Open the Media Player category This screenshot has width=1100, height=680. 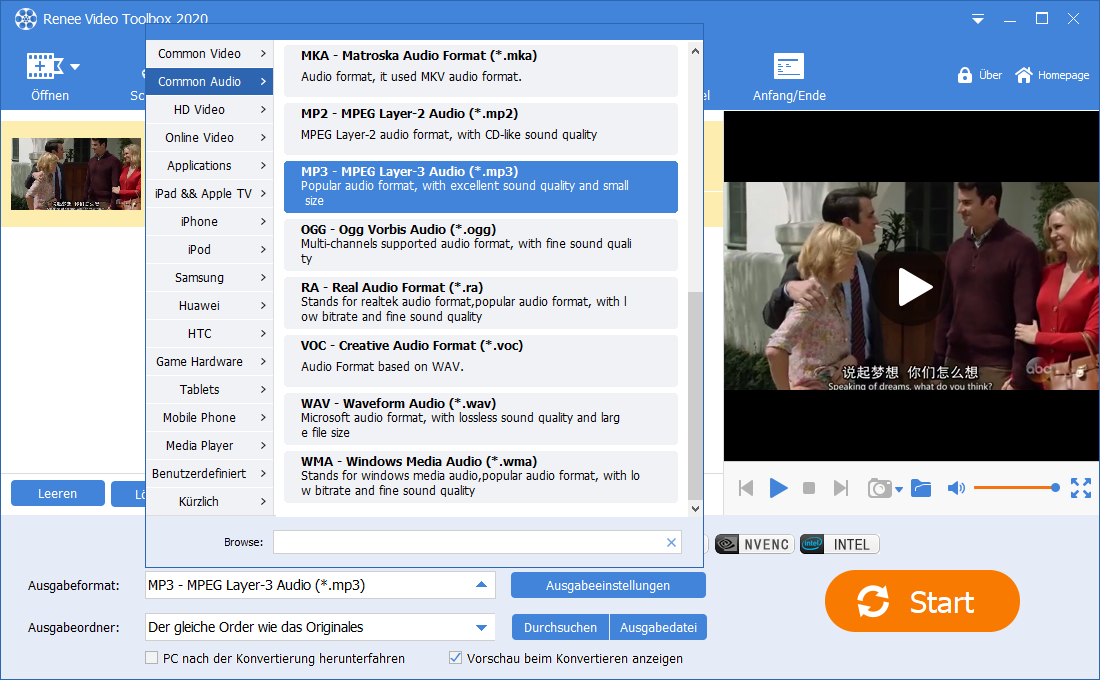coord(209,446)
